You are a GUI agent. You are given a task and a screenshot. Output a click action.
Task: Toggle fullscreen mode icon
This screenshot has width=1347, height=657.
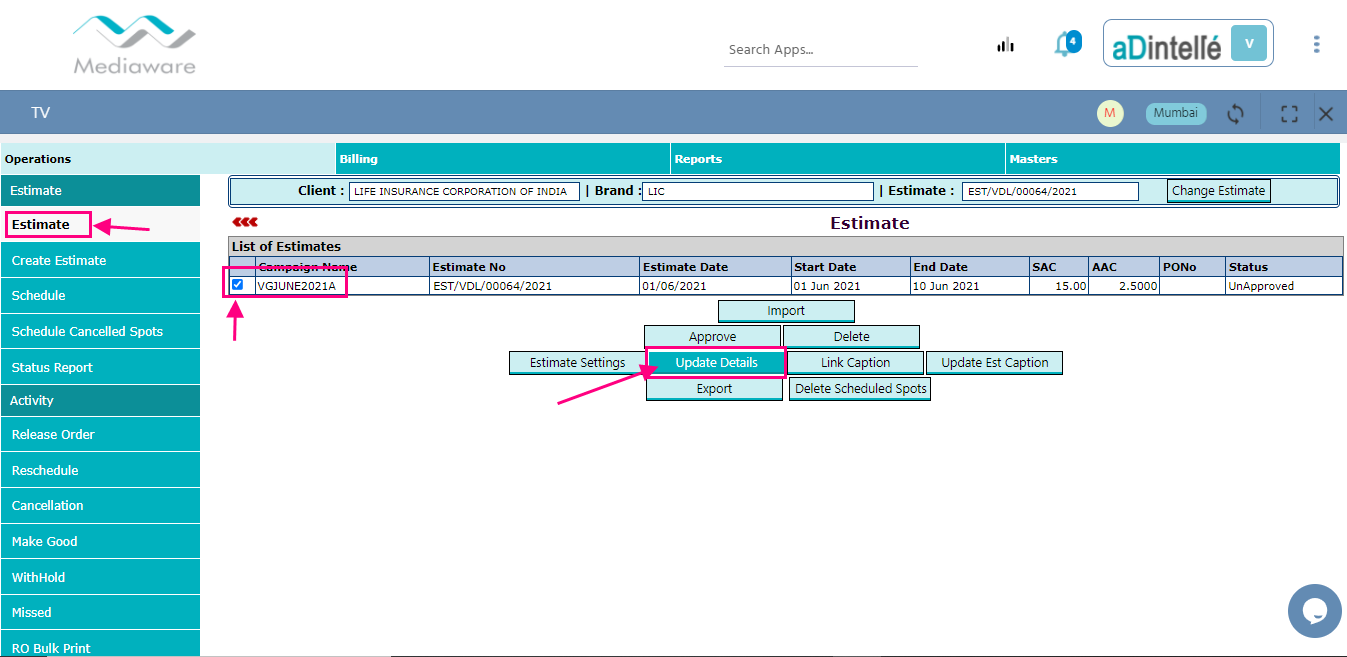pyautogui.click(x=1289, y=114)
